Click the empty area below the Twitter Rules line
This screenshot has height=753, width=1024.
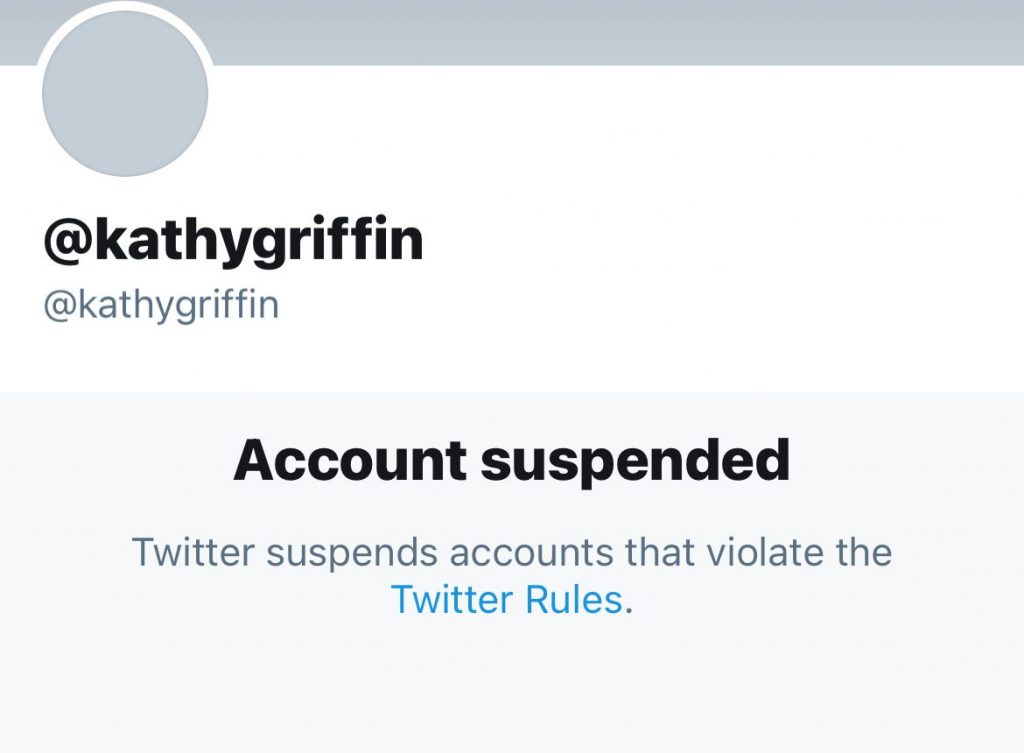[x=512, y=690]
